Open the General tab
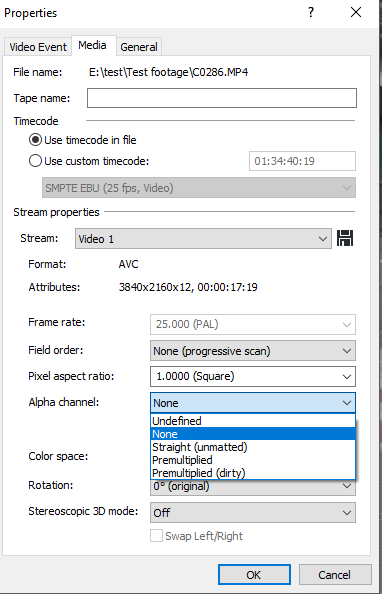 [139, 47]
